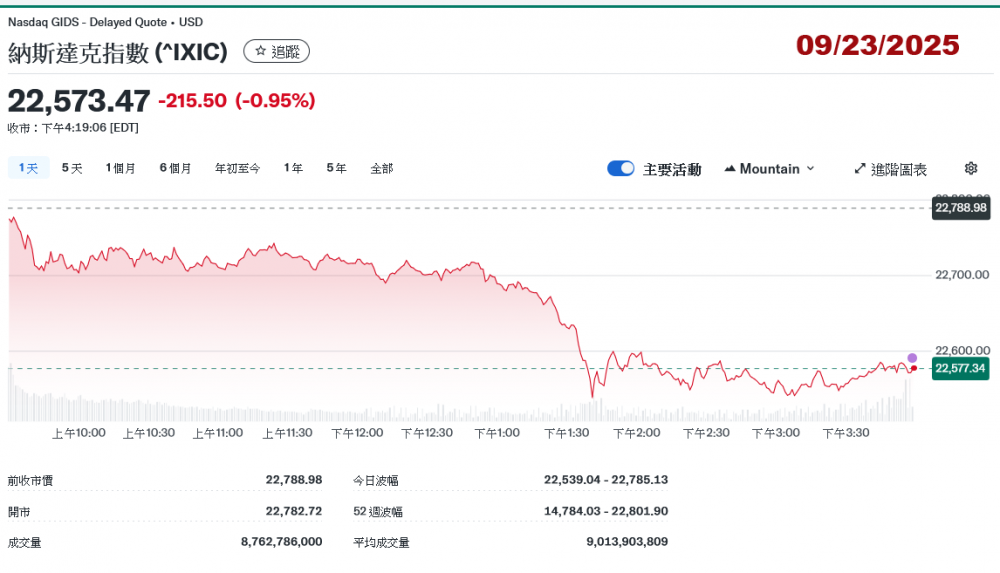Click the chart's sharp dip after 下午1:30
Image resolution: width=1000 pixels, height=573 pixels.
[592, 394]
